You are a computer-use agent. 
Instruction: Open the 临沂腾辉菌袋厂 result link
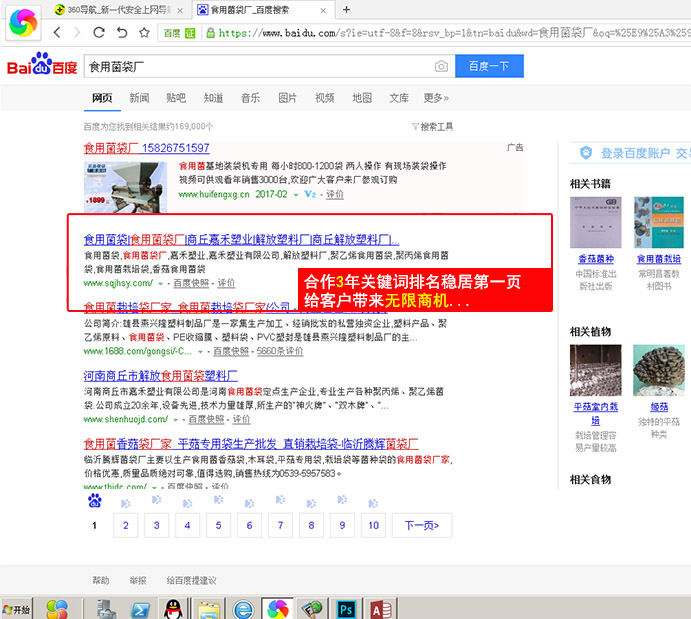(251, 444)
